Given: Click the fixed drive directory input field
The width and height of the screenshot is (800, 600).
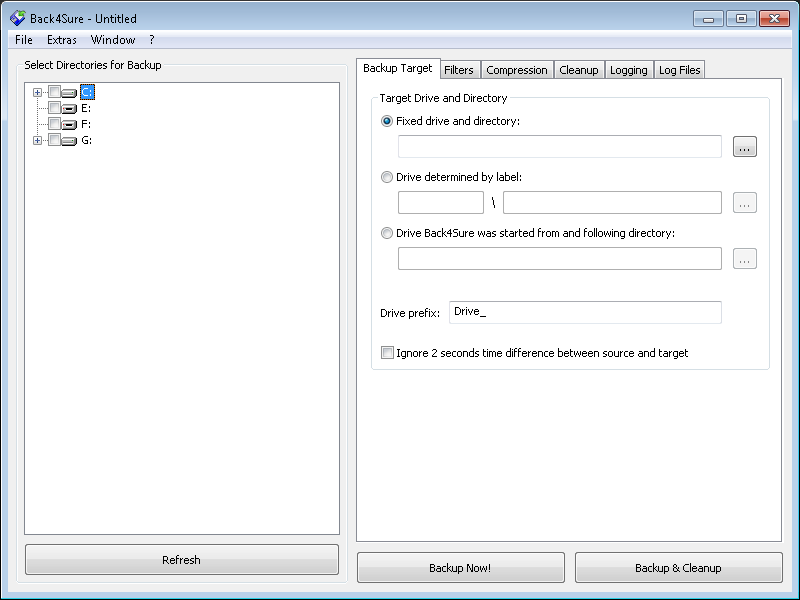Looking at the screenshot, I should pos(560,147).
